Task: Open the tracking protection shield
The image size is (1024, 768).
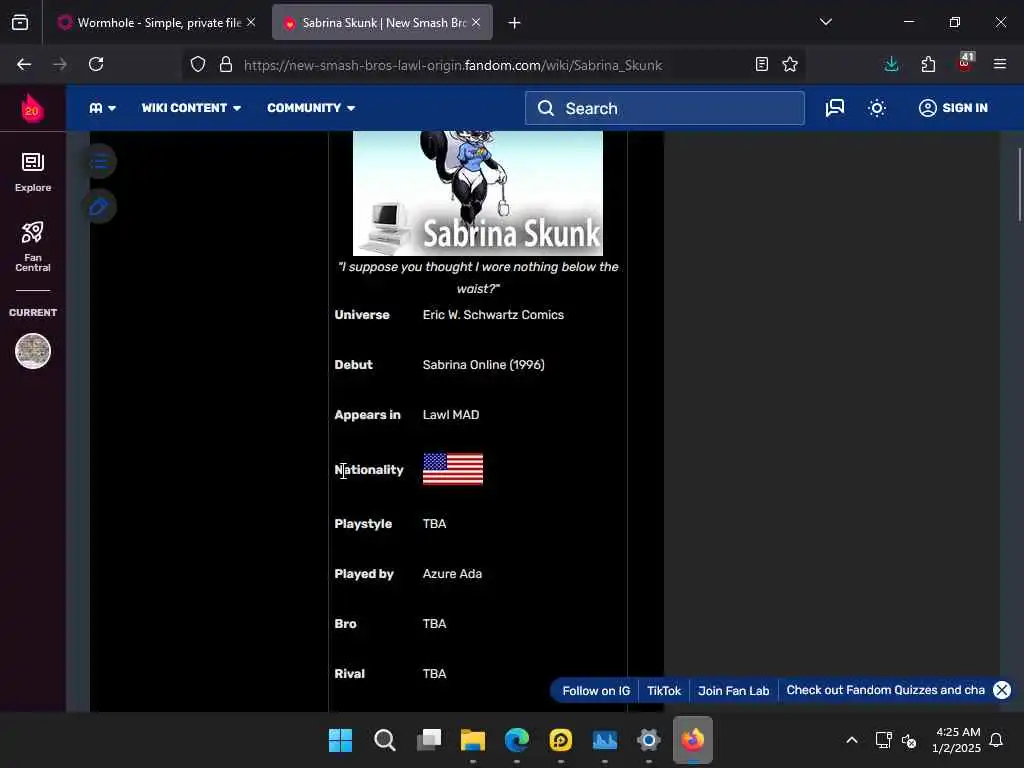Action: [198, 64]
